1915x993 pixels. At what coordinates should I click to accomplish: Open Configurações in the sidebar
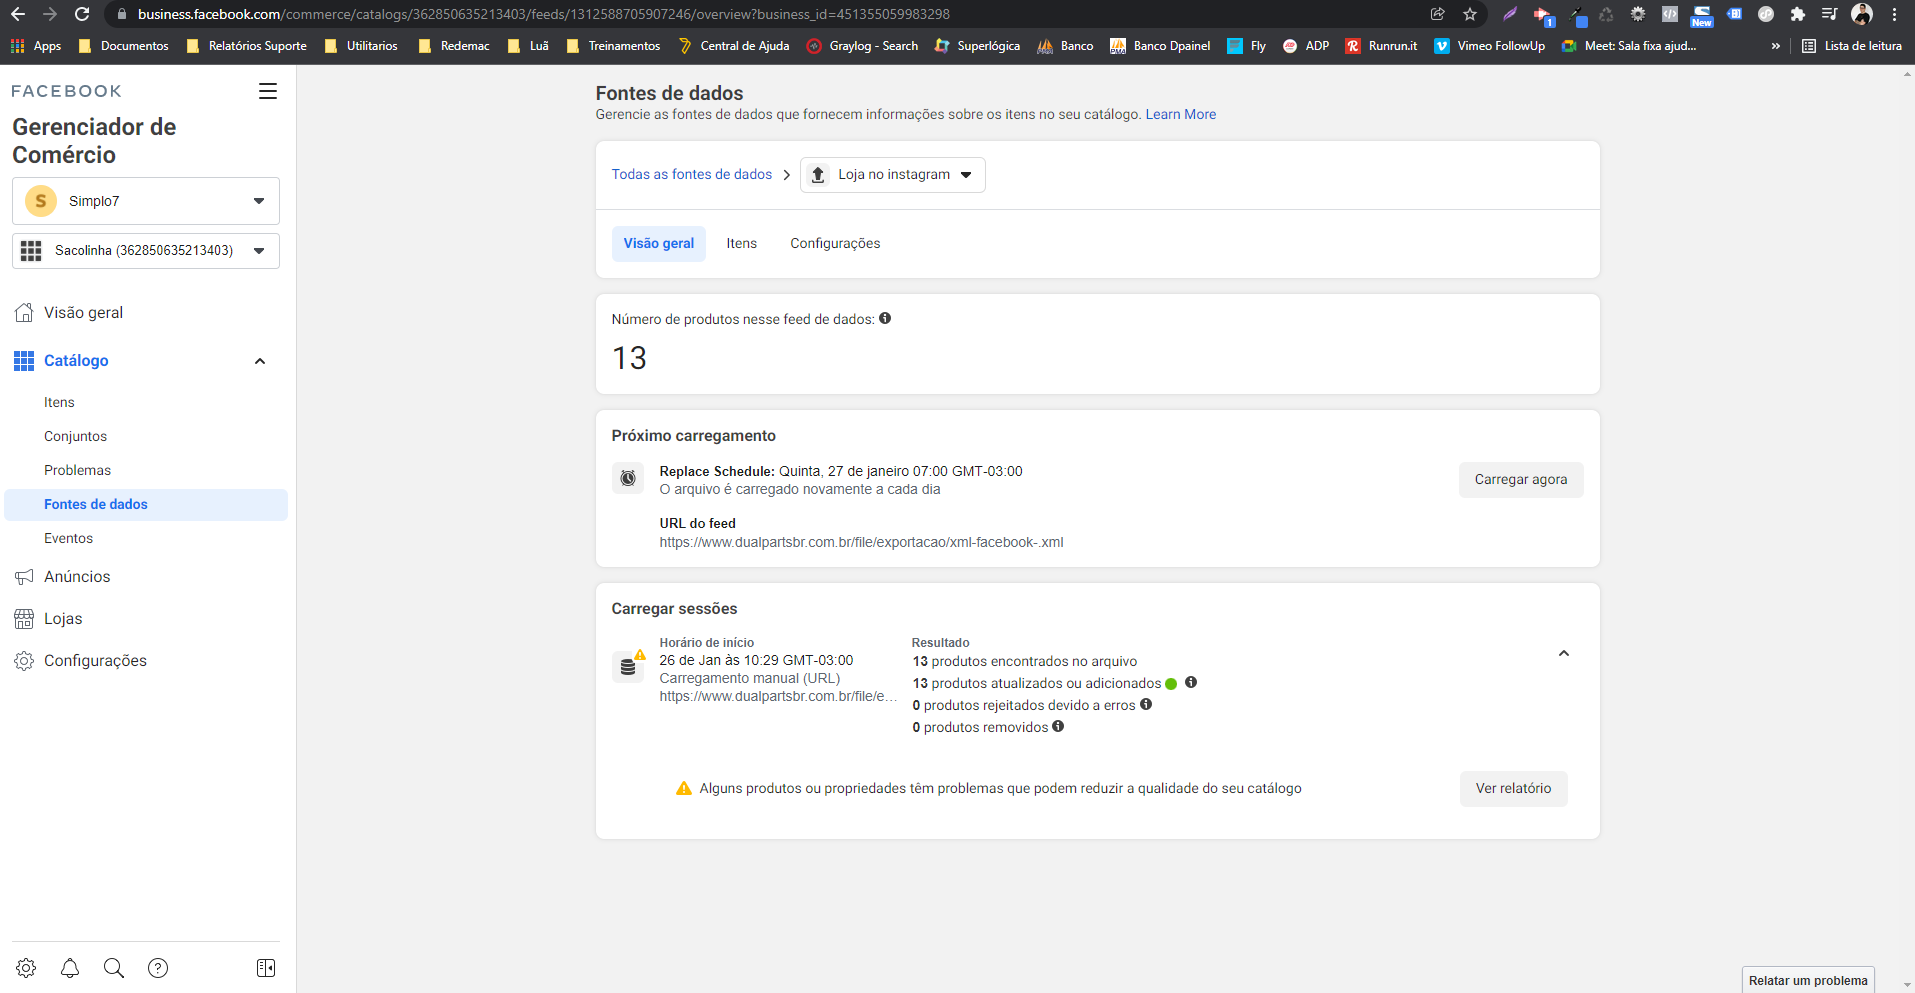coord(146,661)
